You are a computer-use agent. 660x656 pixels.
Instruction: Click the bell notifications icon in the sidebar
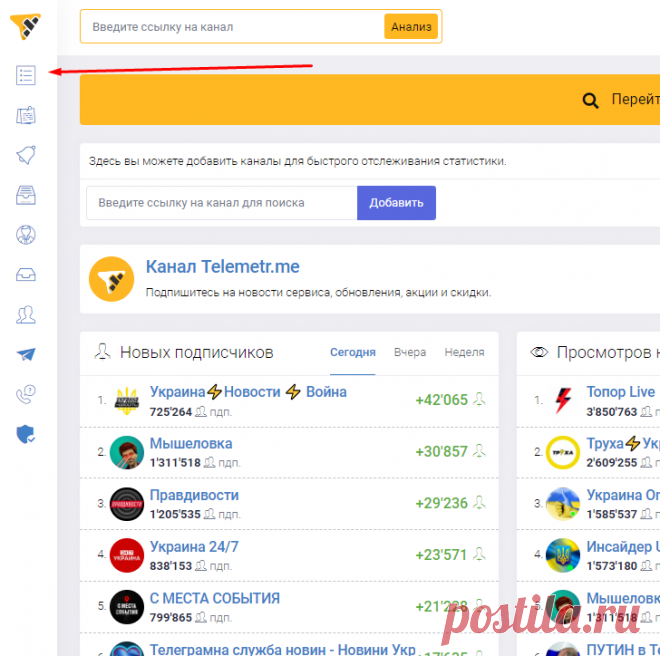pyautogui.click(x=26, y=155)
